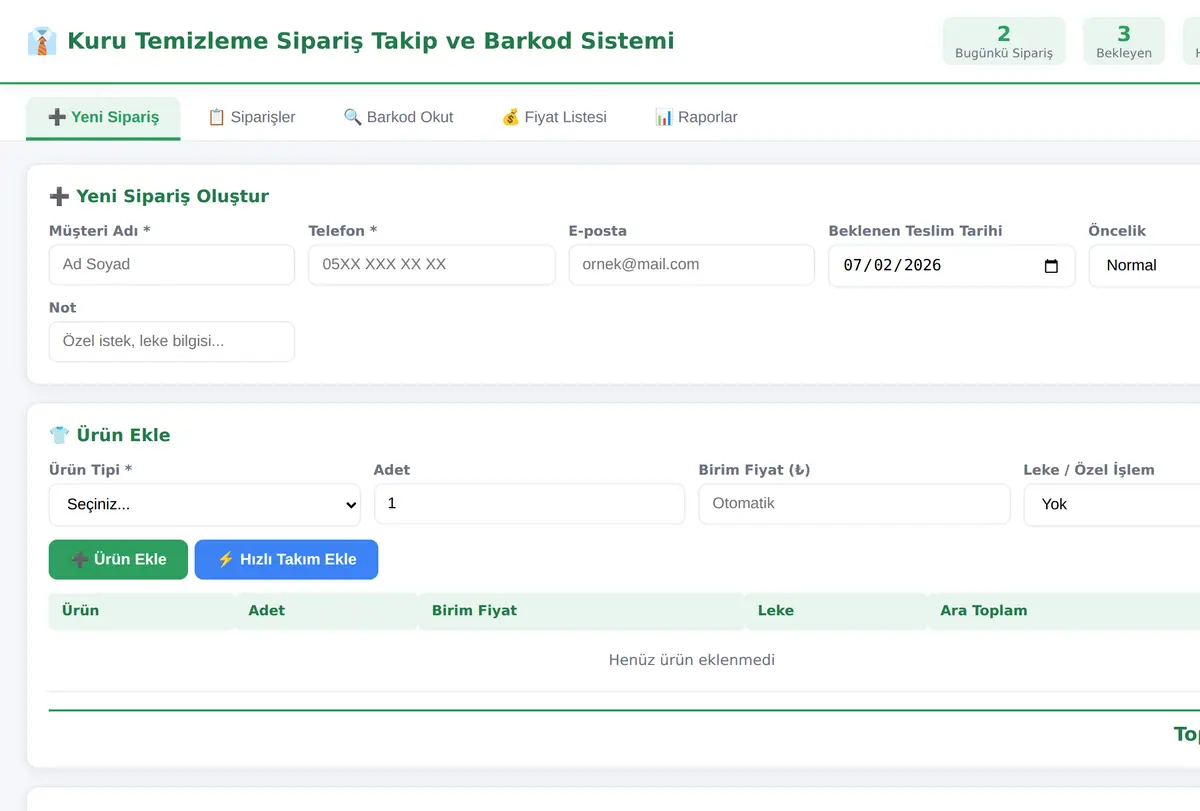Open the date picker calendar icon
This screenshot has height=811, width=1200.
(1051, 266)
